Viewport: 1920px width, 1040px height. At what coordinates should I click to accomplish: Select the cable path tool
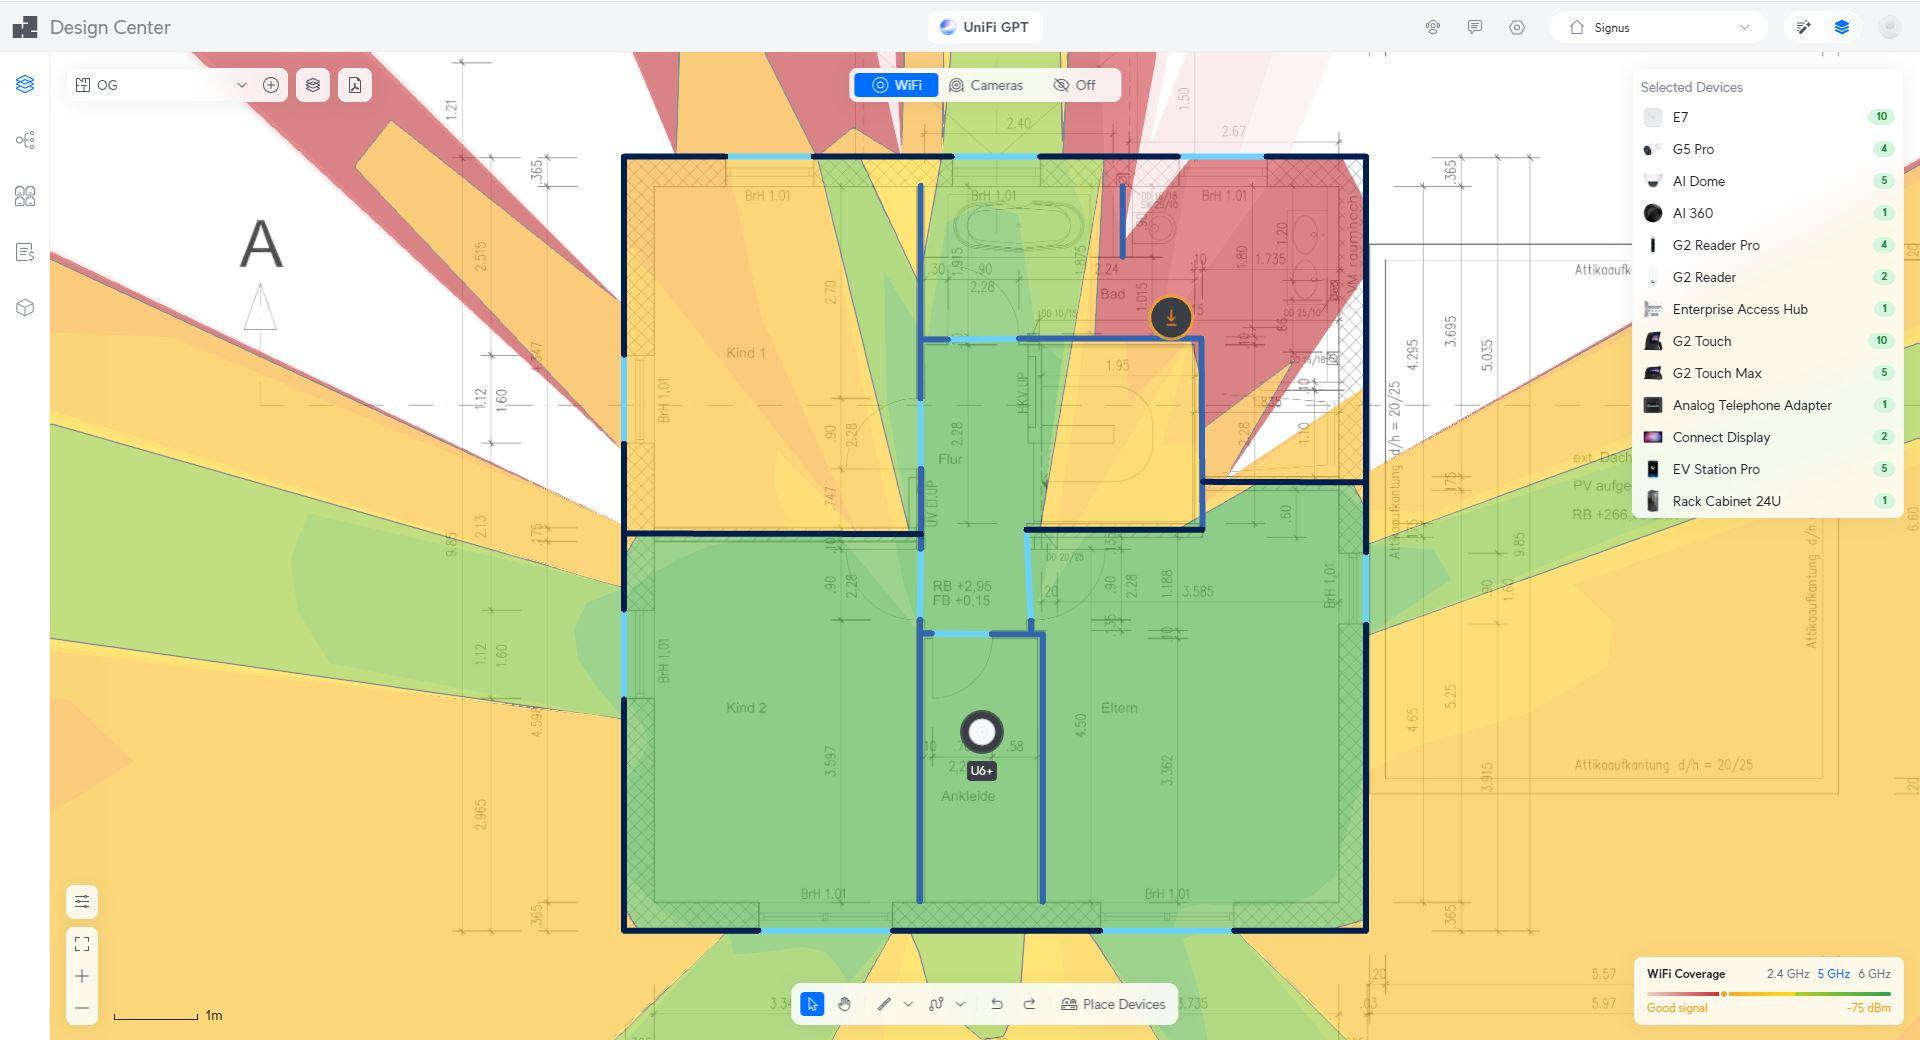(936, 1004)
